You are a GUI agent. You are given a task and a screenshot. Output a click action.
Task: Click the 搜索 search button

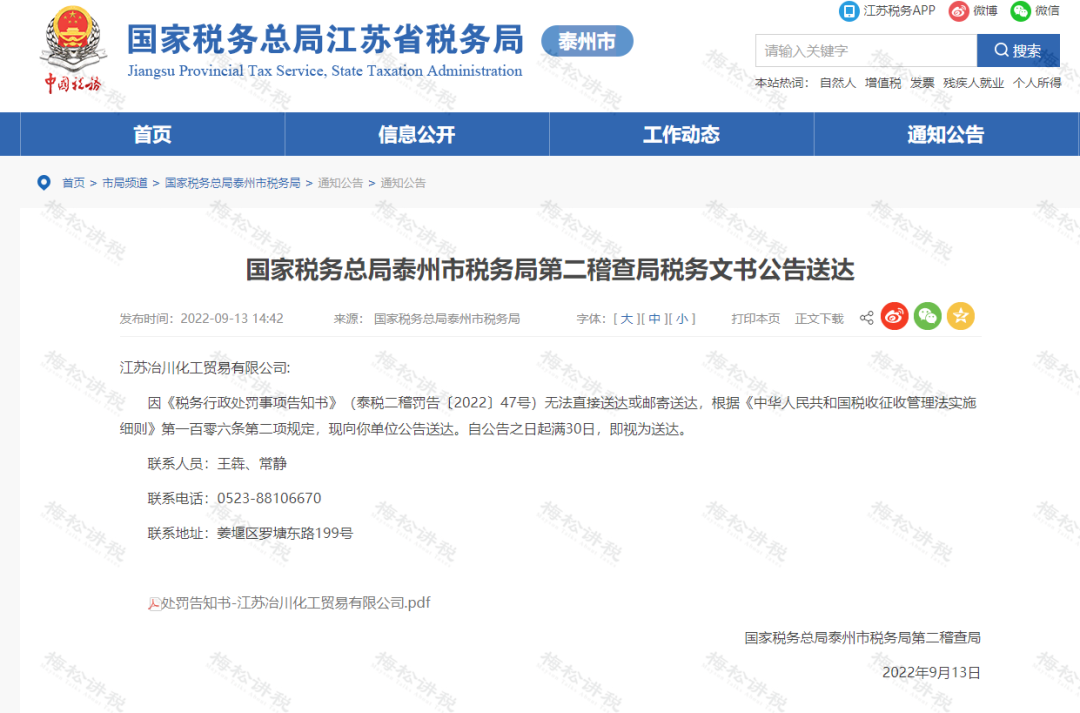(1018, 51)
